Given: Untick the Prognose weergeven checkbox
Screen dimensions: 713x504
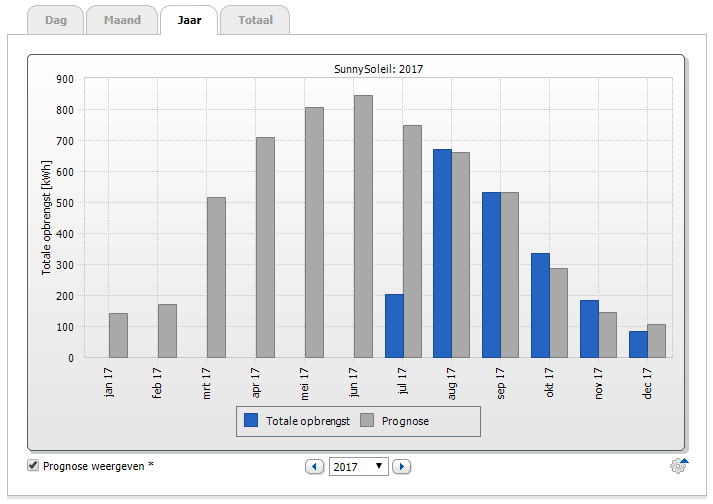Looking at the screenshot, I should point(33,465).
